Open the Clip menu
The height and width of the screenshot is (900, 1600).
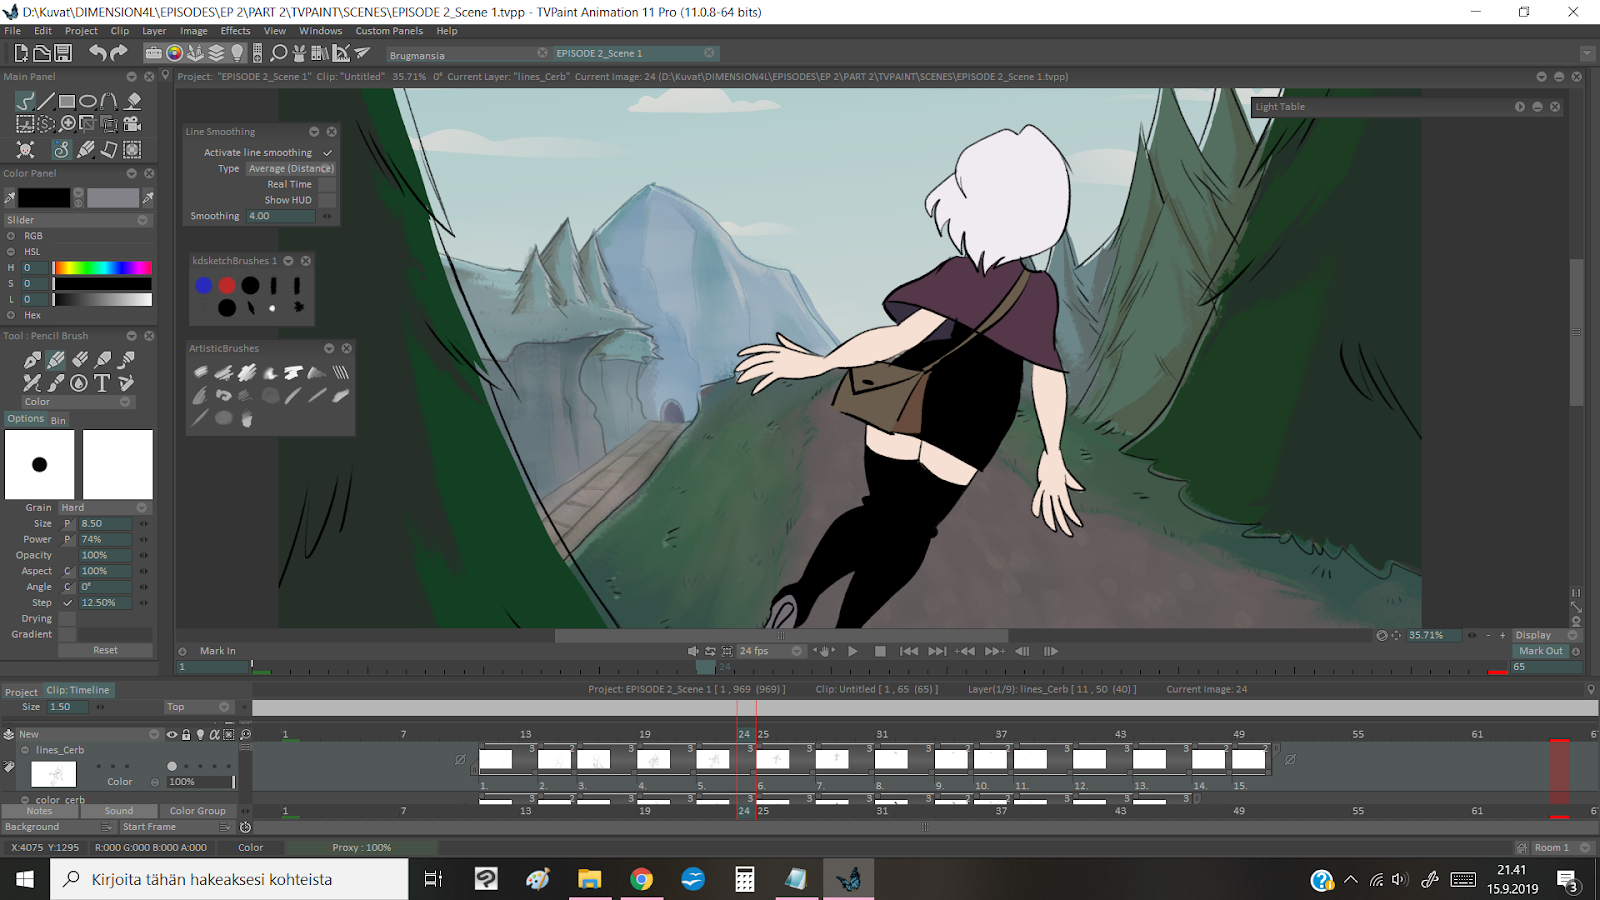coord(118,30)
